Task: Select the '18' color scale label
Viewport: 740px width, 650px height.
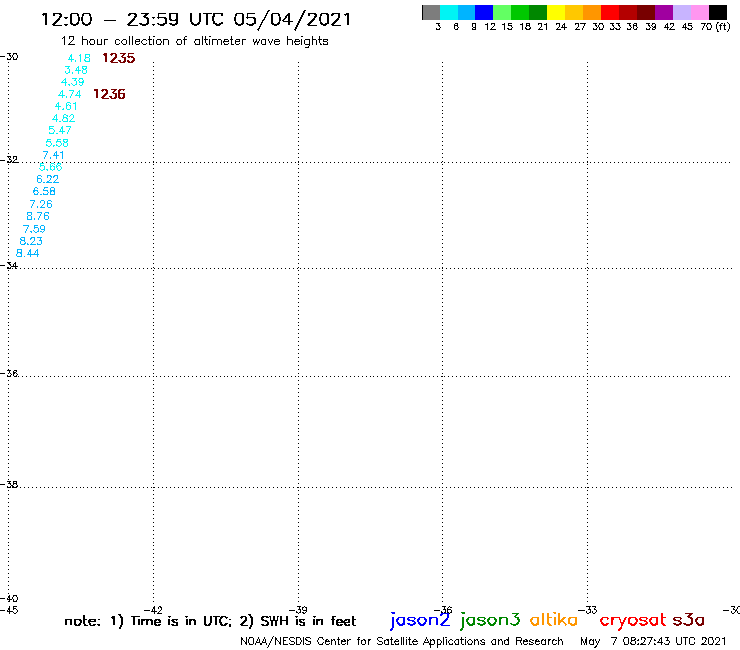Action: [x=525, y=27]
